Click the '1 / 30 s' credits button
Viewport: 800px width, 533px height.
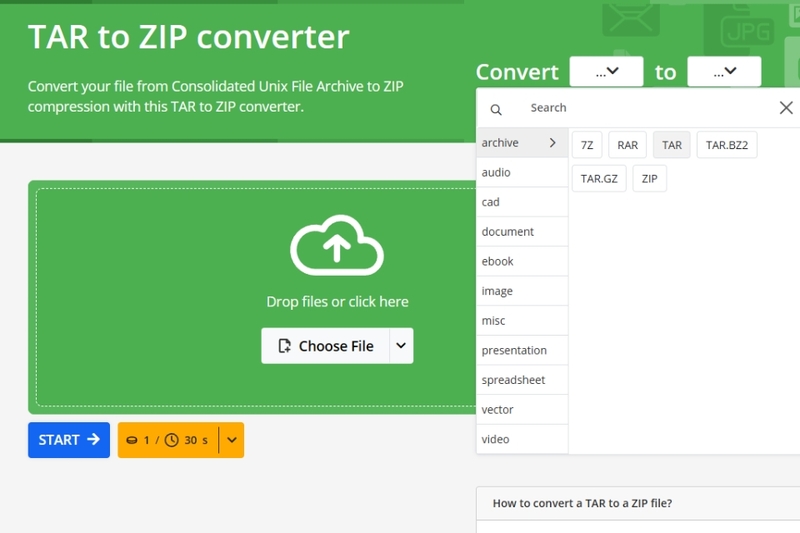click(168, 440)
